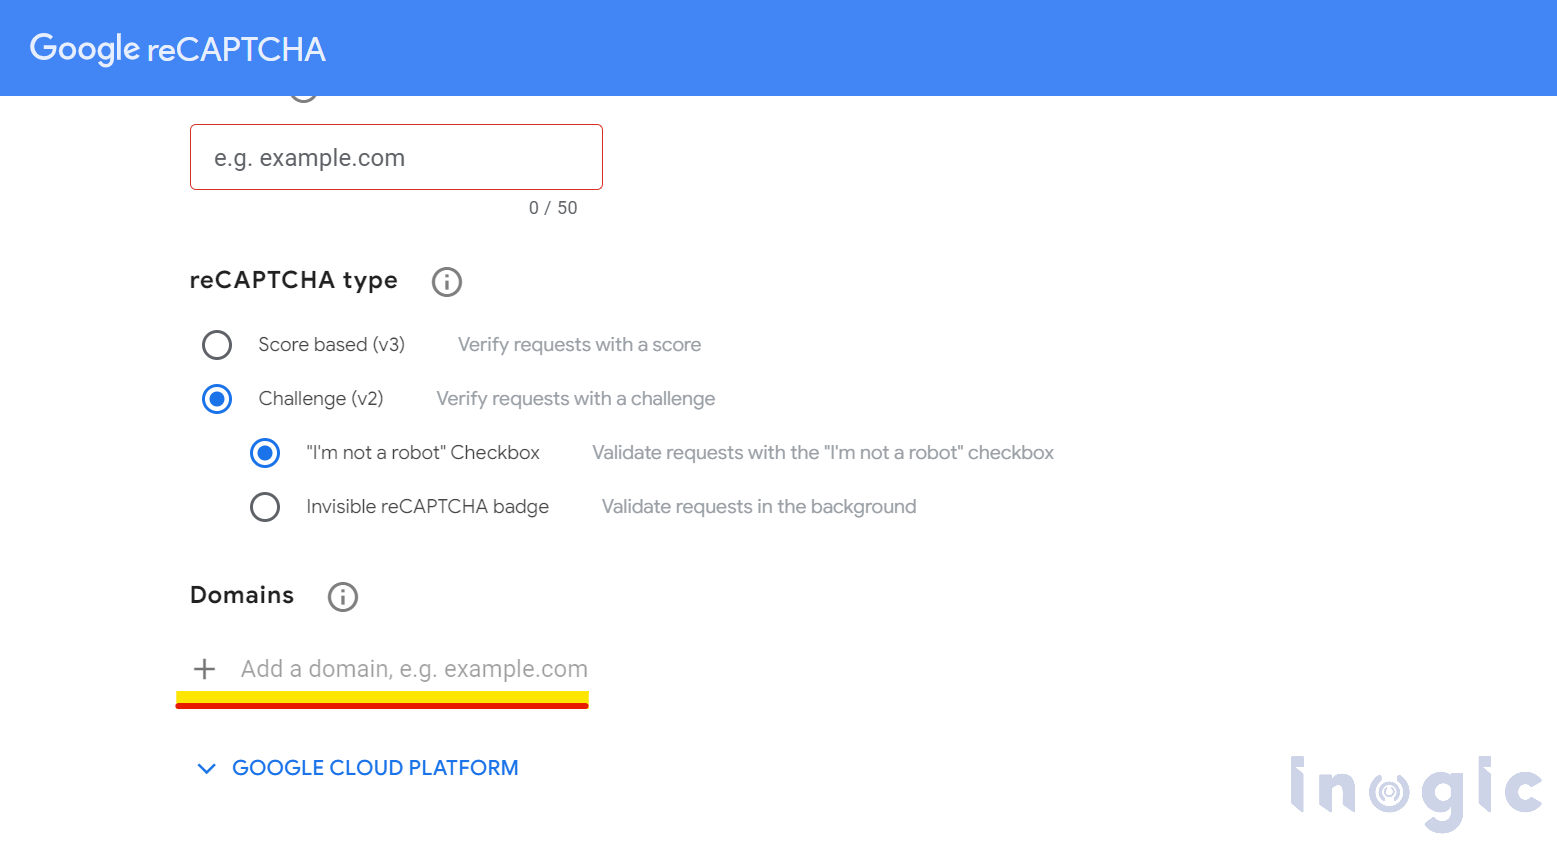Click the GOOGLE CLOUD PLATFORM link text
This screenshot has height=849, width=1557.
[375, 768]
